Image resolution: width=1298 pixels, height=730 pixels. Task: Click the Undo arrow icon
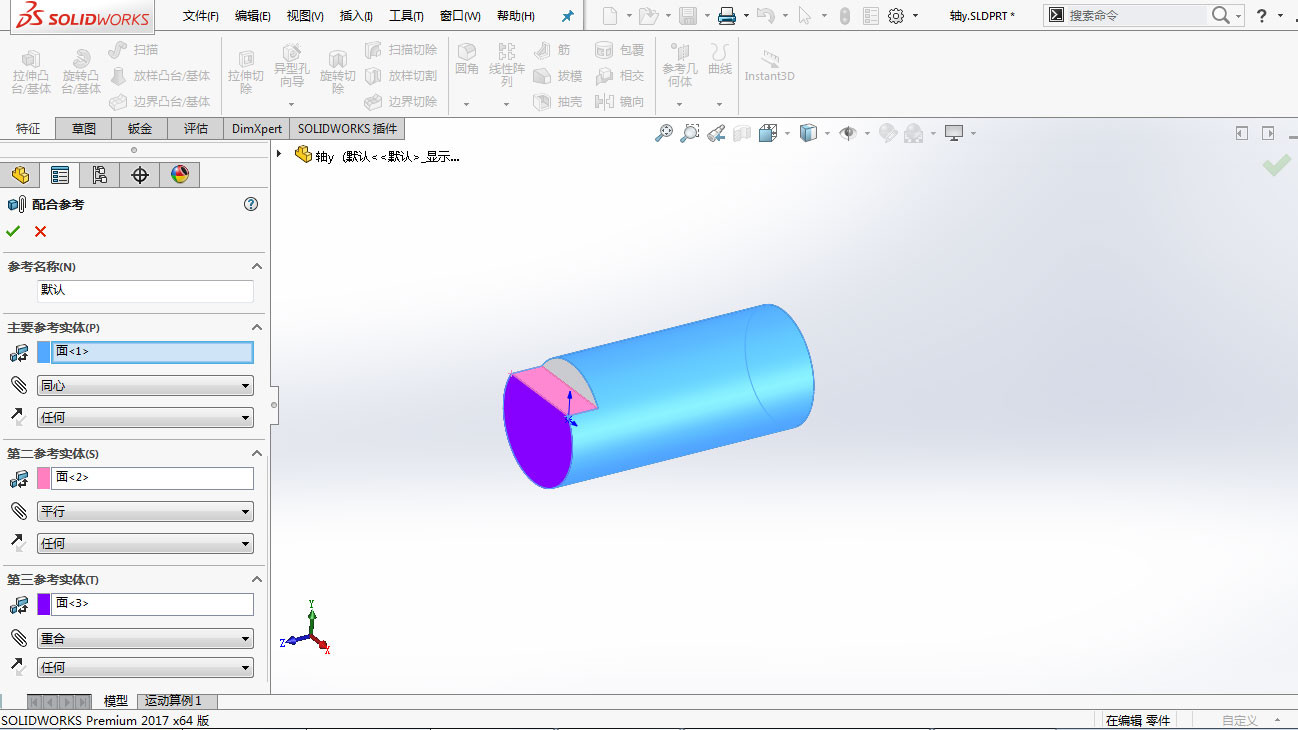pos(765,16)
